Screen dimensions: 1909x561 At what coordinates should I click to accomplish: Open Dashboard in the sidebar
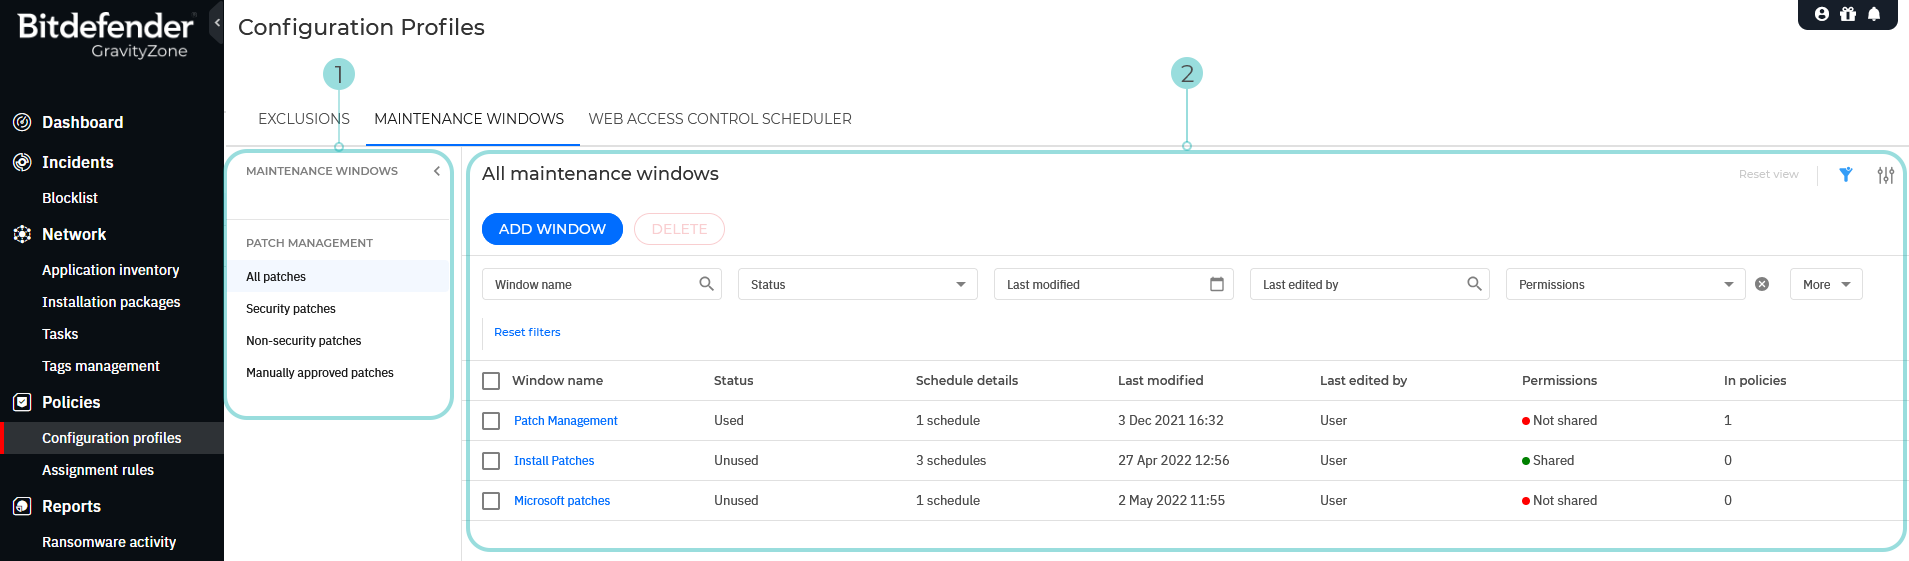83,122
